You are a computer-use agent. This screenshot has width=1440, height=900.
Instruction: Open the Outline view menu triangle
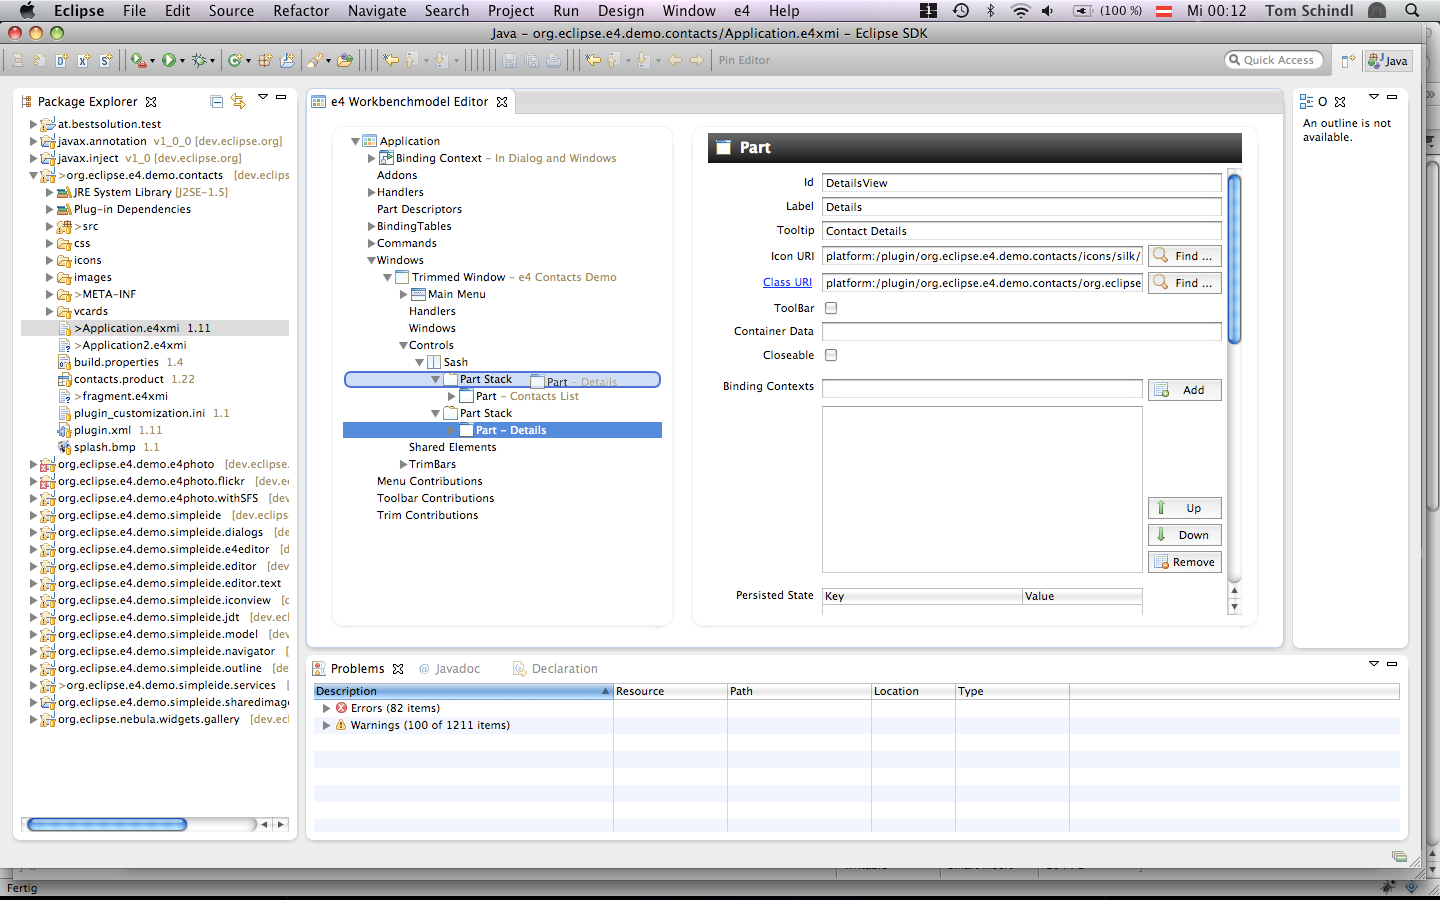pos(1374,97)
